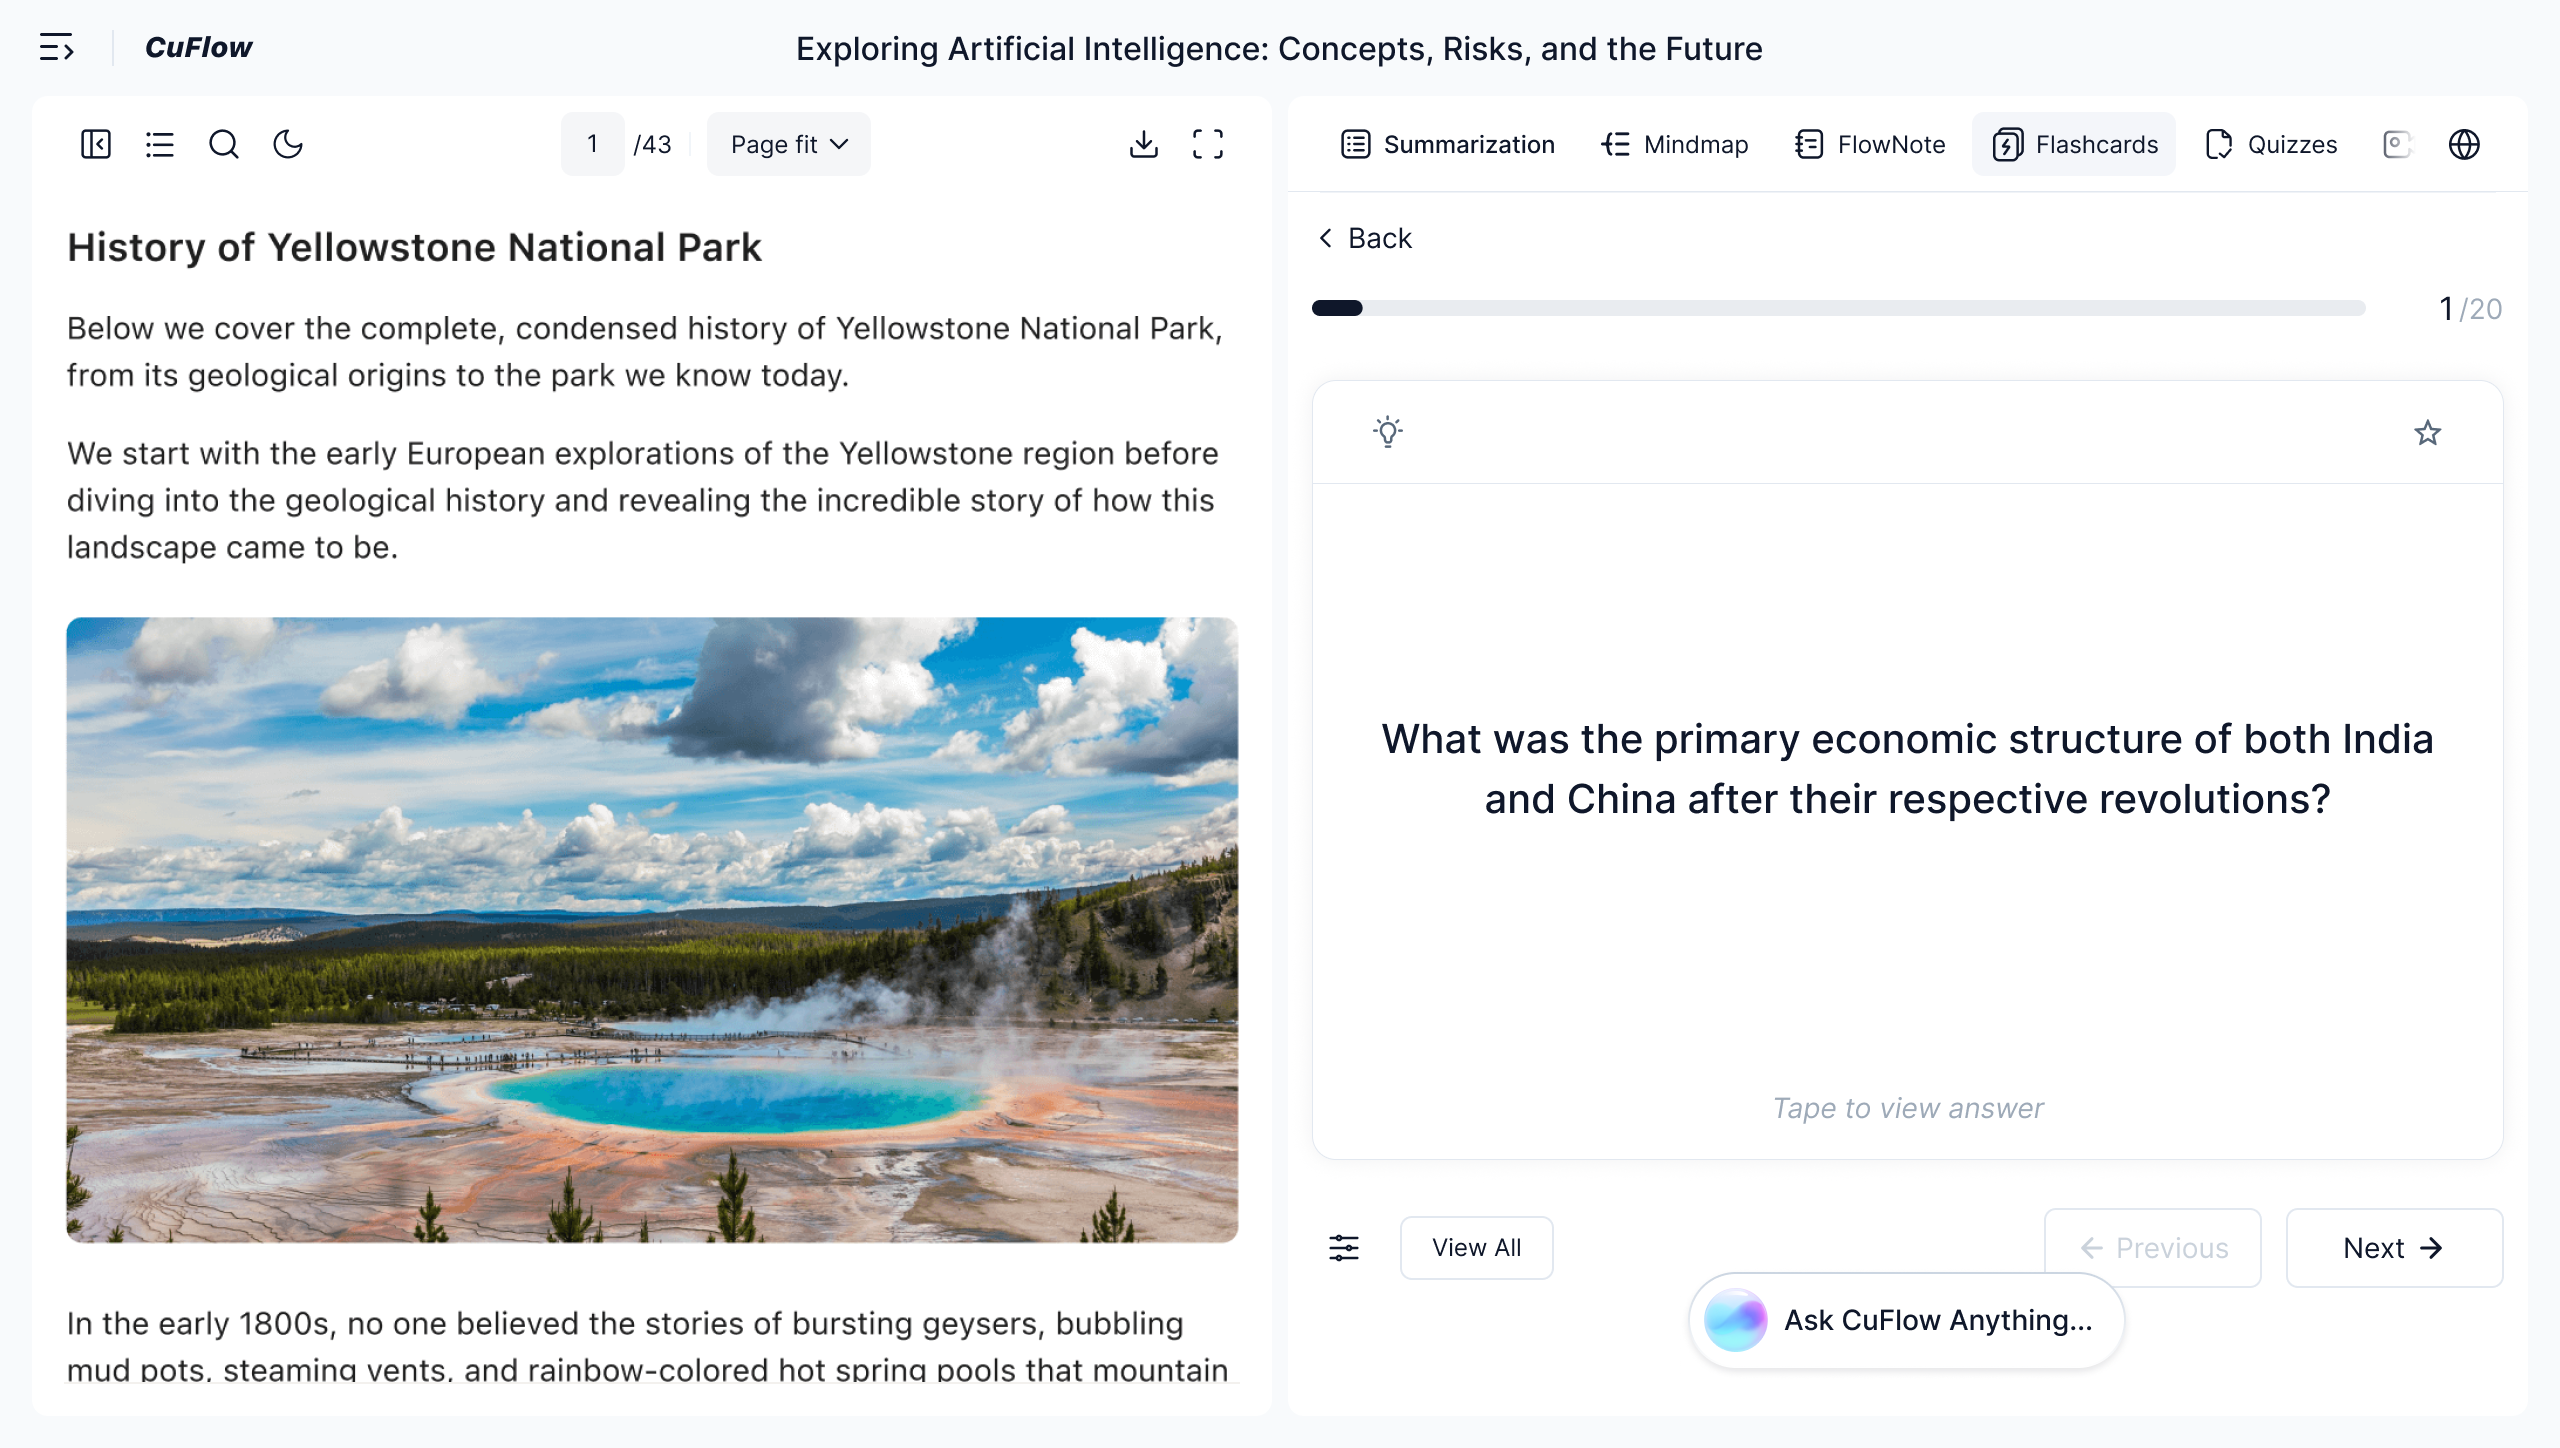Click the document title Exploring Artificial Intelligence
Screen dimensions: 2560x1448
(x=1279, y=48)
